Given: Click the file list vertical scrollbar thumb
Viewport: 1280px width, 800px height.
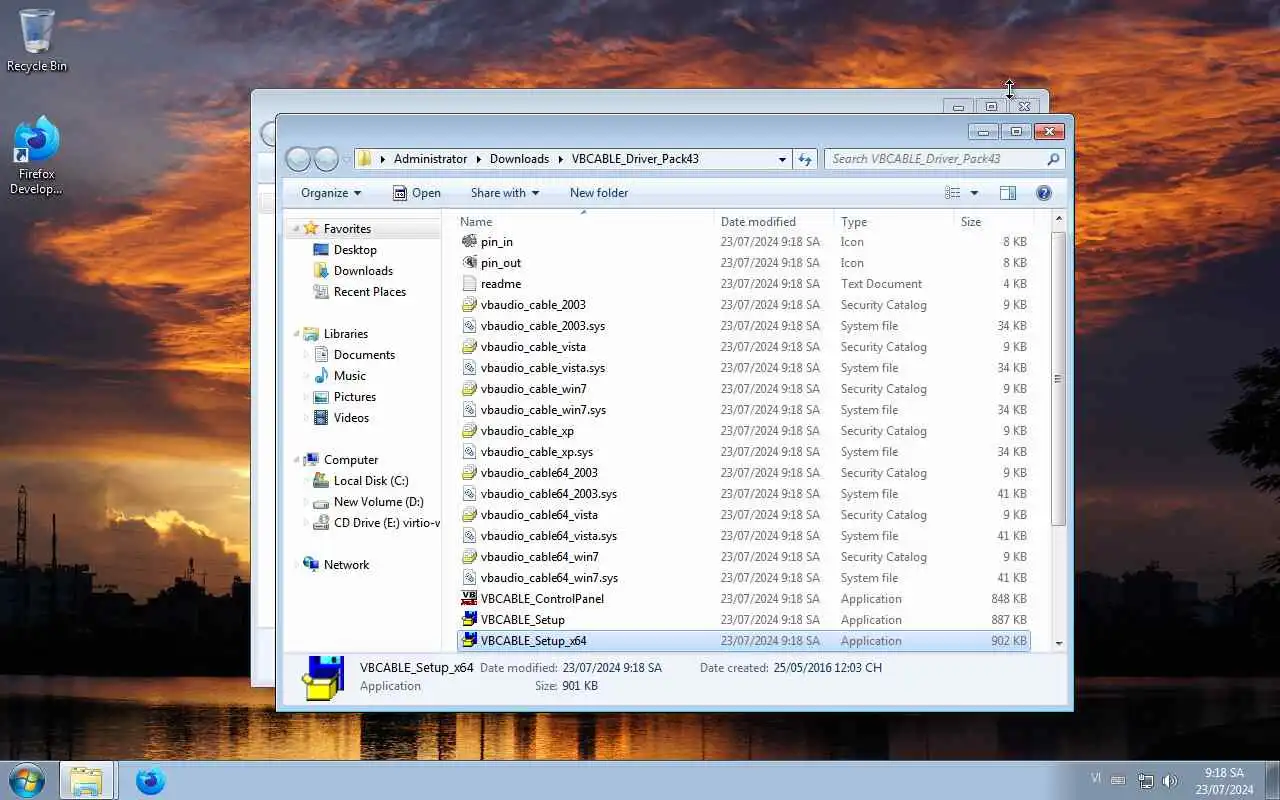Looking at the screenshot, I should 1058,378.
